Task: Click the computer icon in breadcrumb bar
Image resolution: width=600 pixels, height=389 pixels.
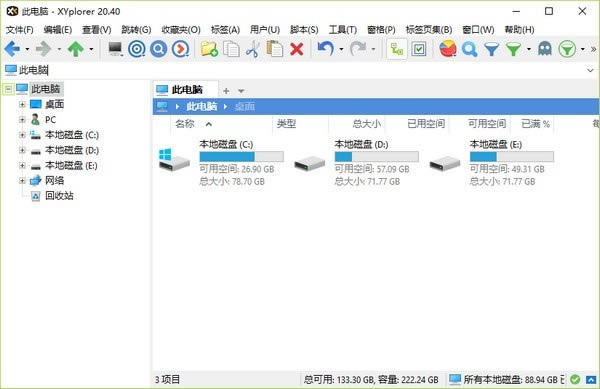Action: point(162,106)
